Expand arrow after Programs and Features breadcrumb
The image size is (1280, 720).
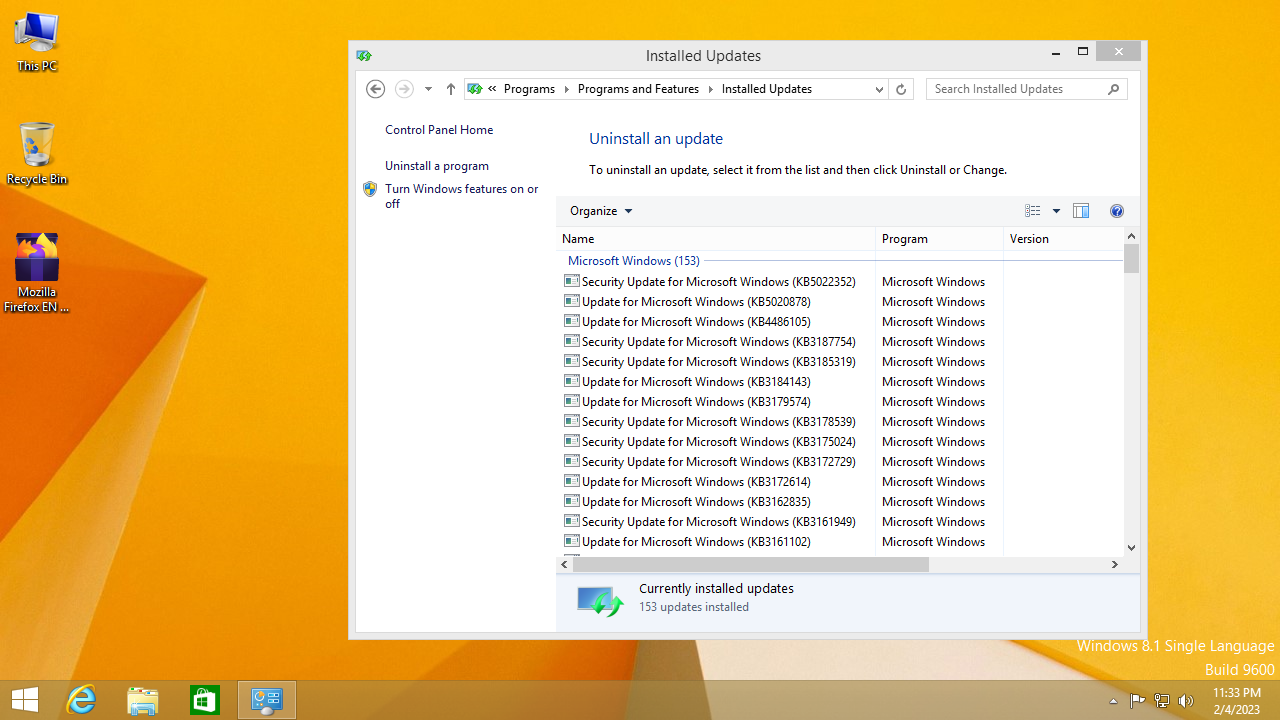click(710, 89)
